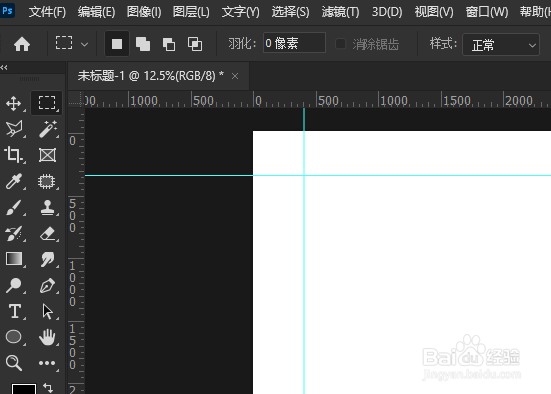Viewport: 551px width, 394px height.
Task: Swap foreground and background colors
Action: tap(48, 388)
